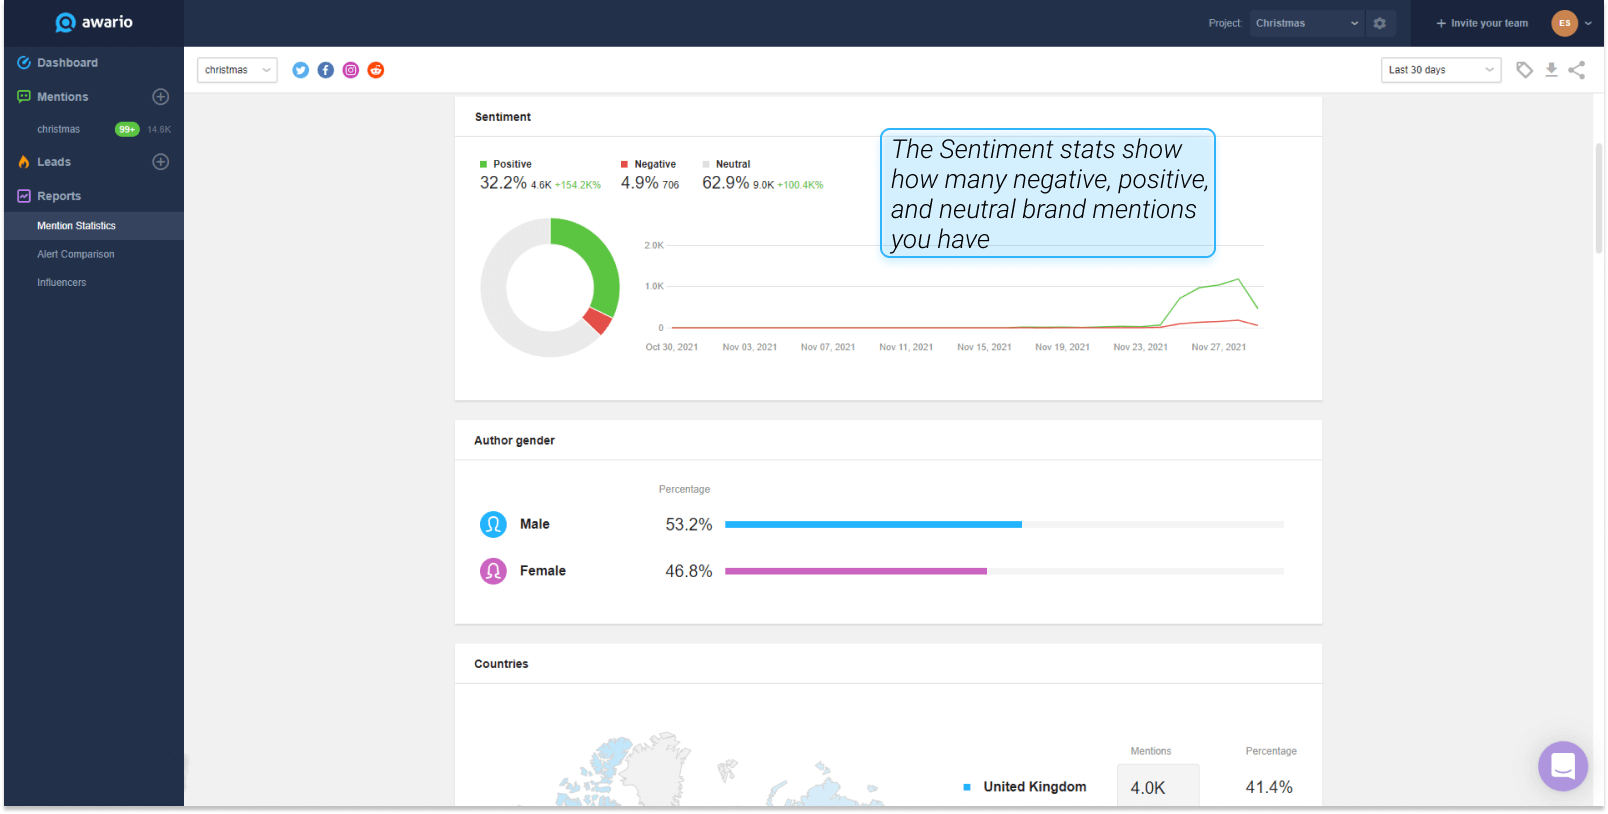Filter by Facebook source icon
1608x814 pixels.
[325, 70]
